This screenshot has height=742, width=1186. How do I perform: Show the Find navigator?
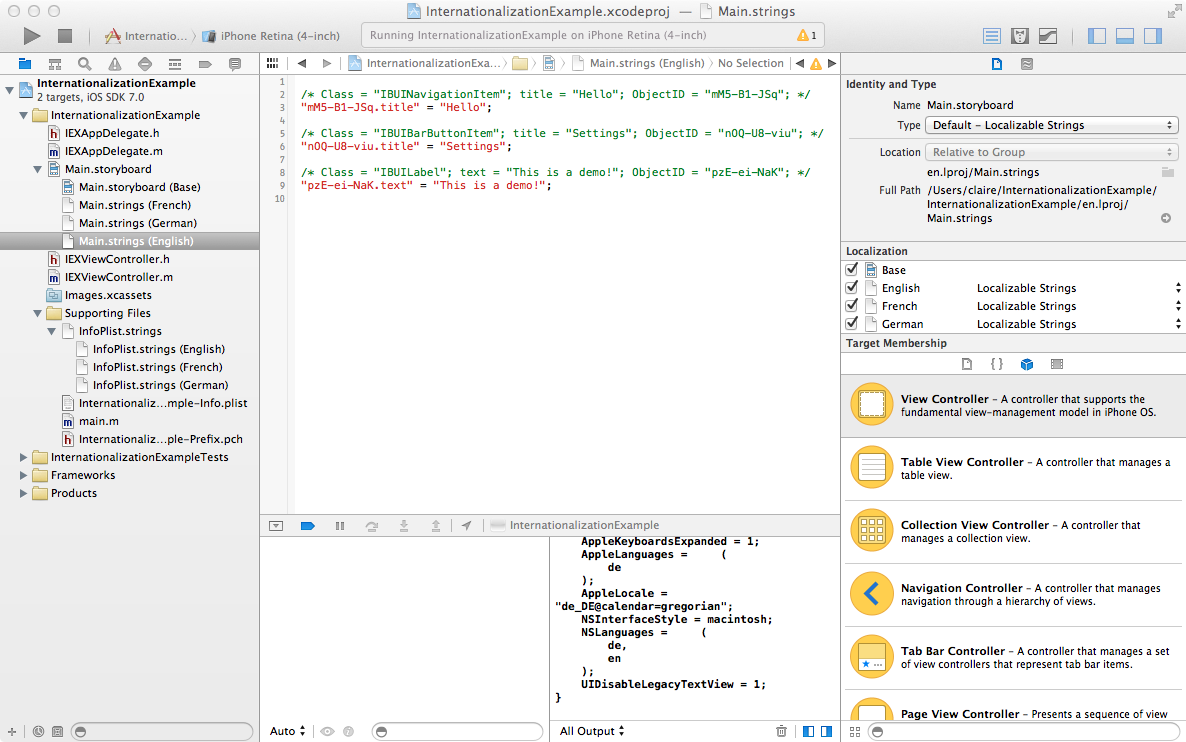click(x=85, y=64)
